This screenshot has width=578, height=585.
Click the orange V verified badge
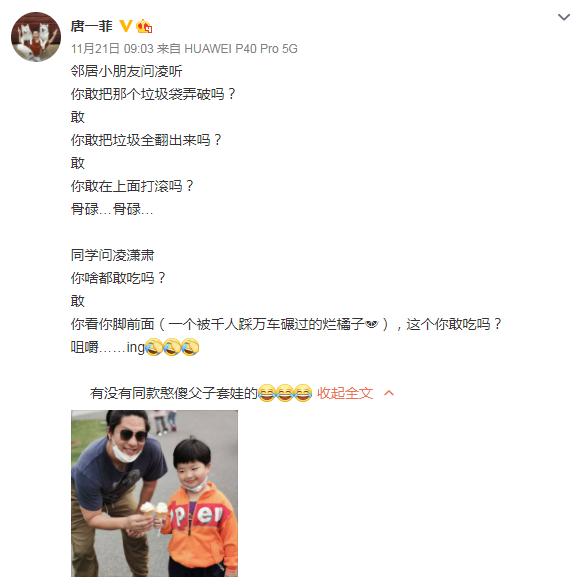click(126, 26)
